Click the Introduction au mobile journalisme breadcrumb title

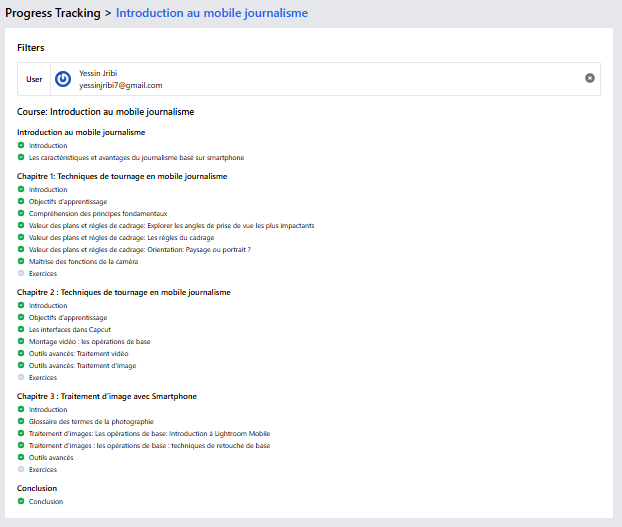point(212,13)
